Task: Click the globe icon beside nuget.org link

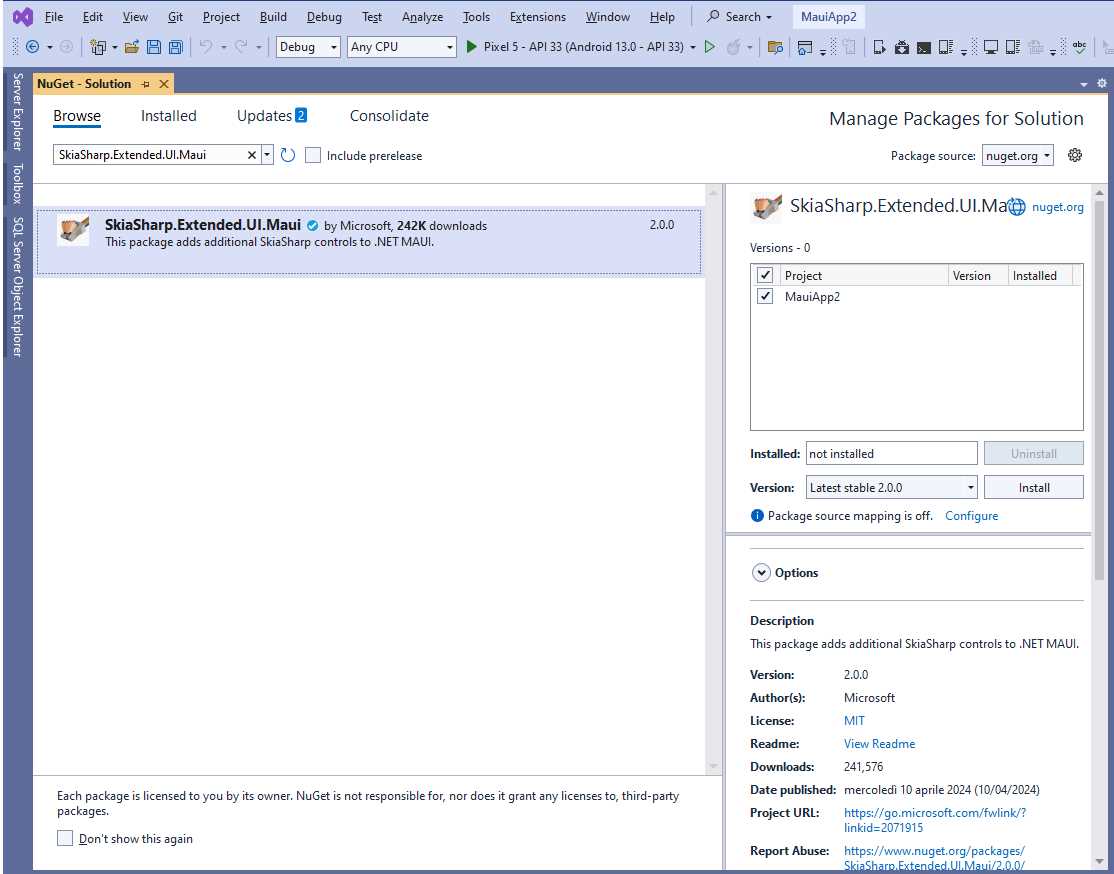Action: [1017, 207]
